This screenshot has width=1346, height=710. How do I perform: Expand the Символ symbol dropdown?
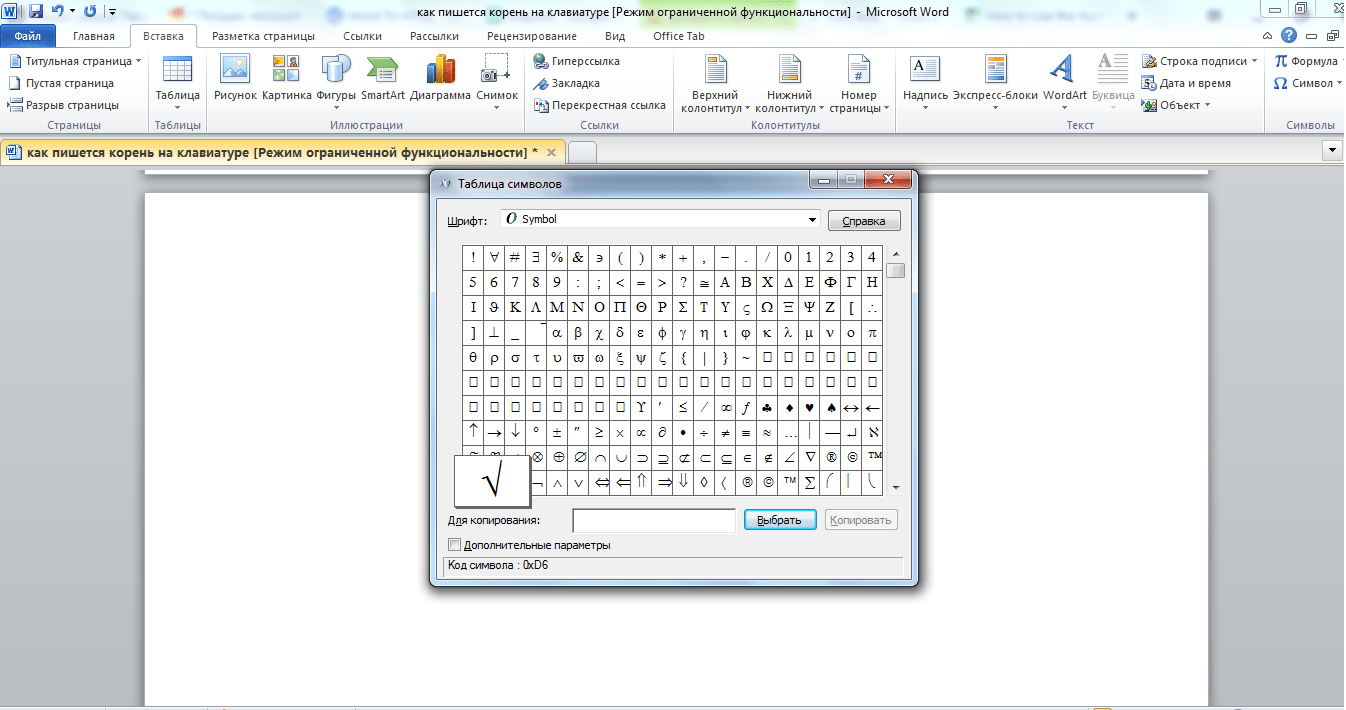(x=1306, y=83)
